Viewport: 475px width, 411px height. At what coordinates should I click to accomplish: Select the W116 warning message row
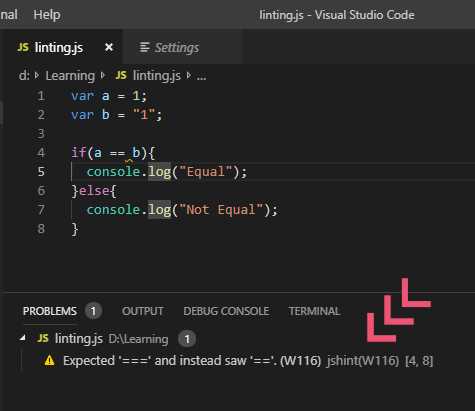point(238,361)
